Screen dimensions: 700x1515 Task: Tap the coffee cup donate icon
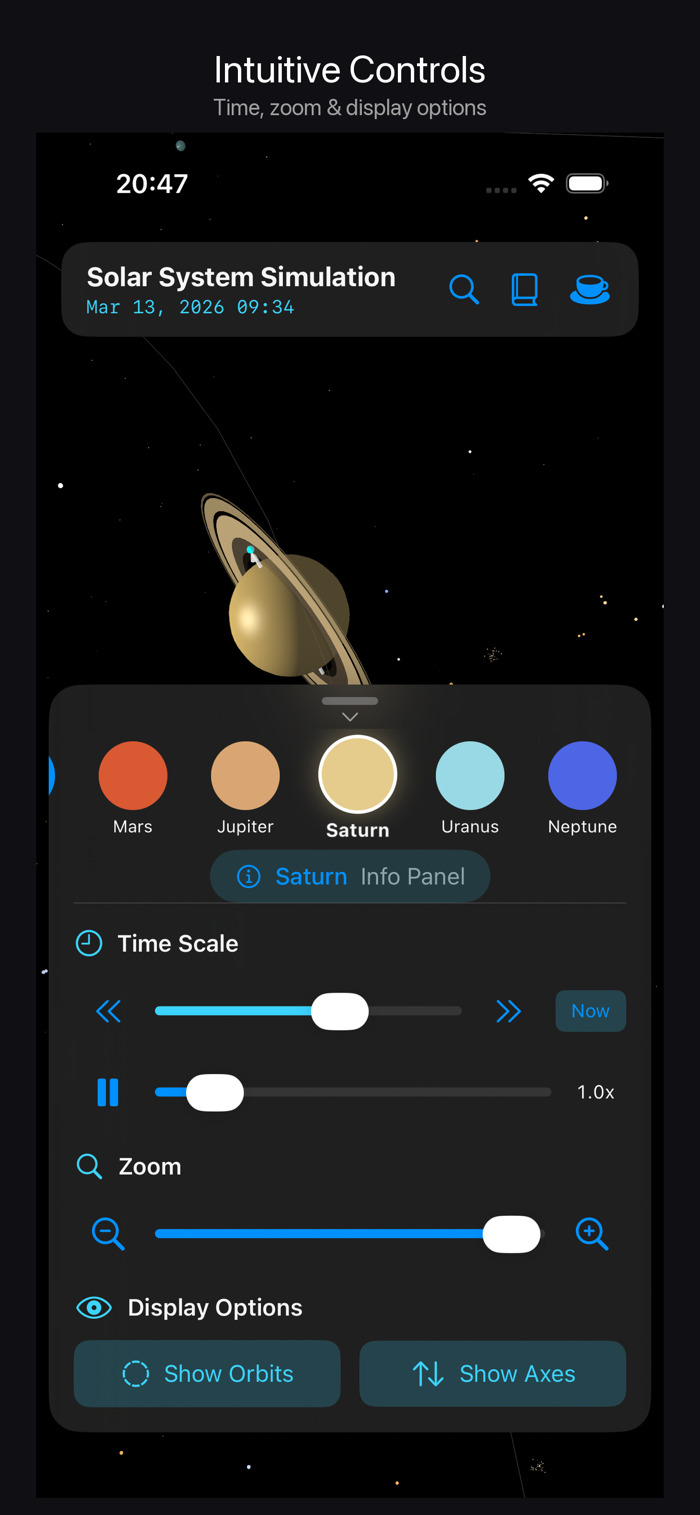point(590,289)
